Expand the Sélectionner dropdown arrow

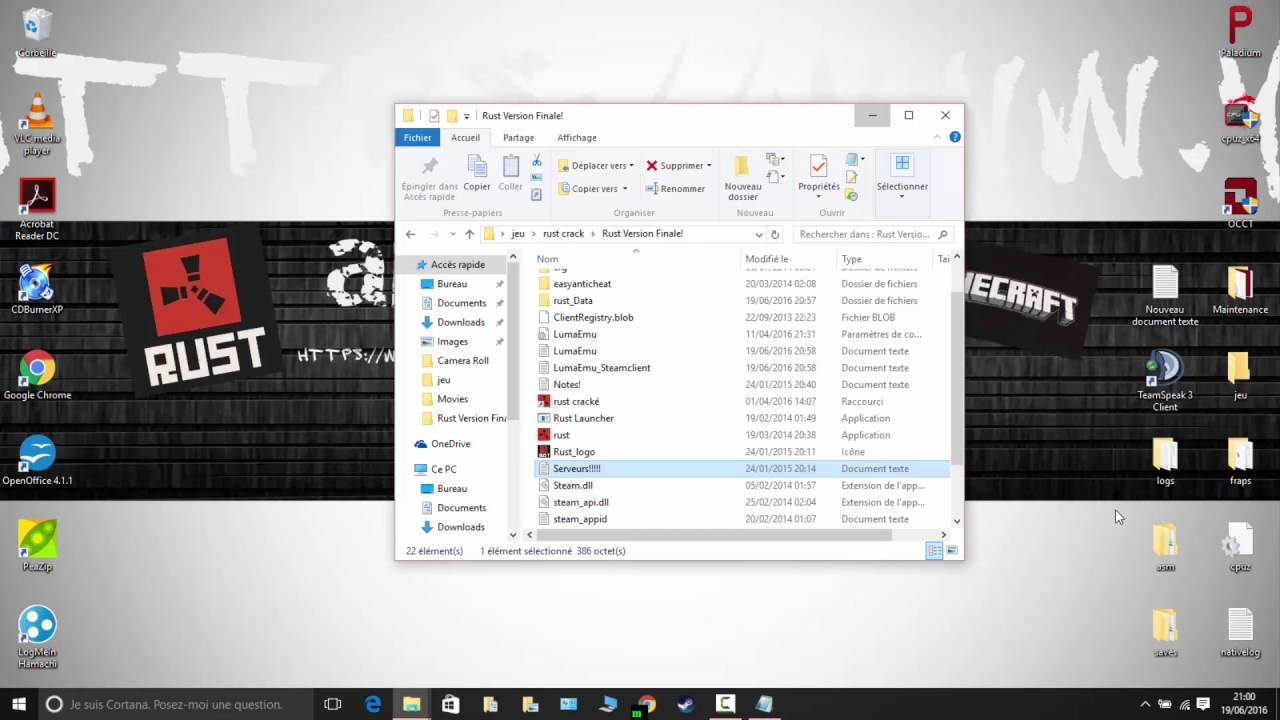pyautogui.click(x=902, y=196)
